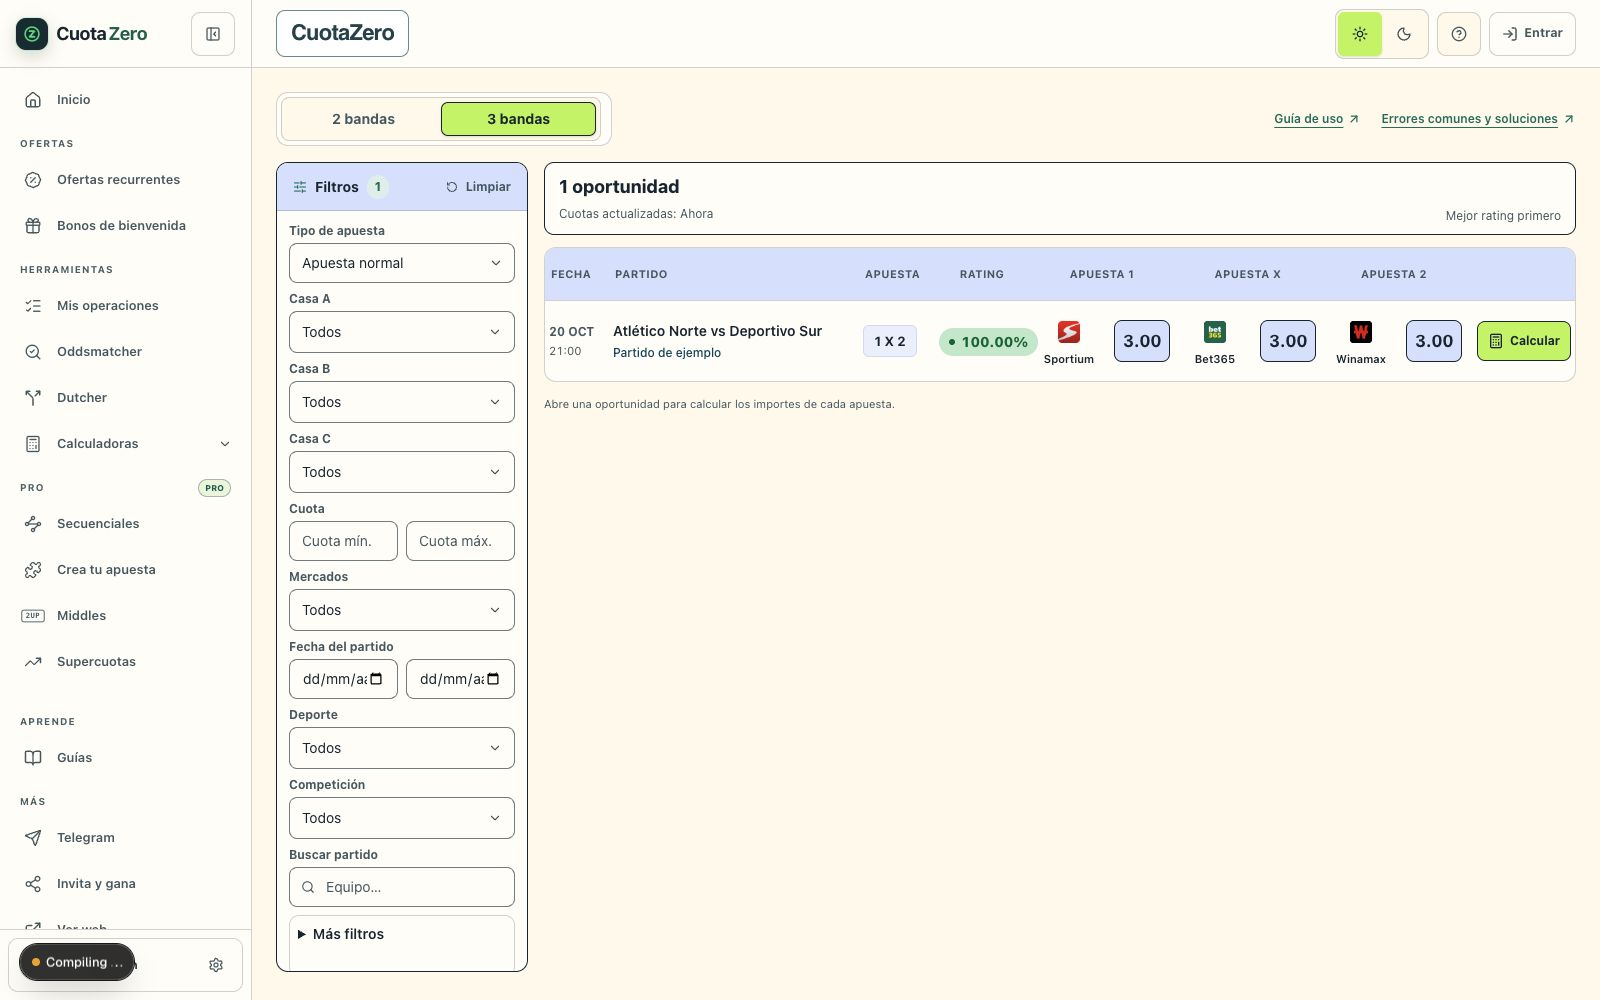Click the Entrar login button
The height and width of the screenshot is (1000, 1600).
[1532, 34]
